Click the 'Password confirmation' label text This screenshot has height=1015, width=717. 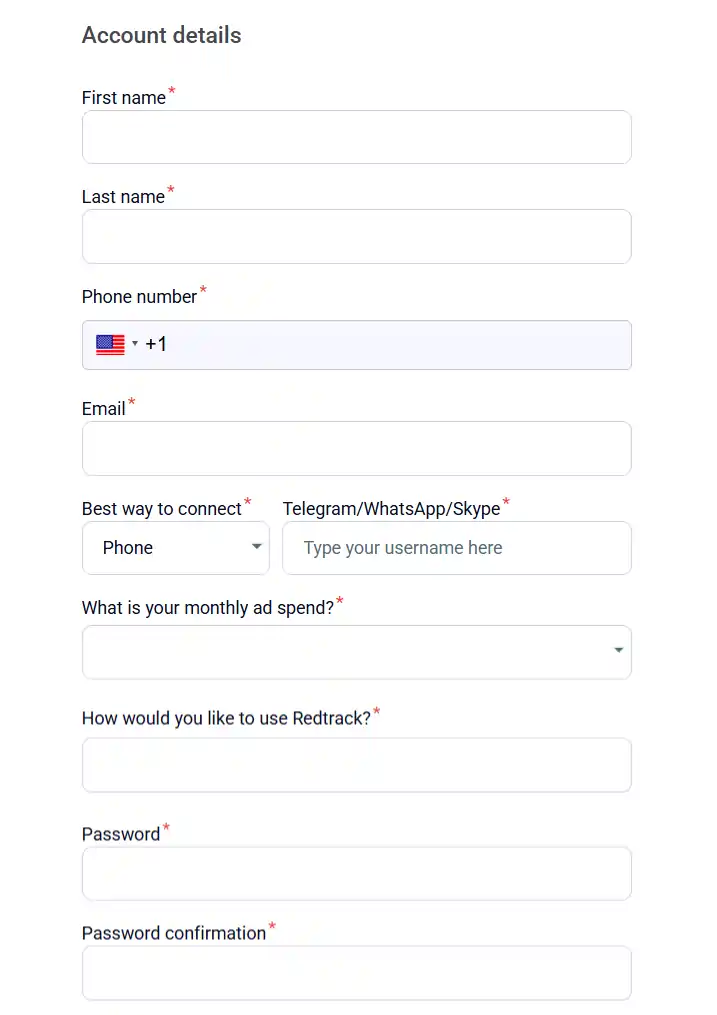(174, 933)
